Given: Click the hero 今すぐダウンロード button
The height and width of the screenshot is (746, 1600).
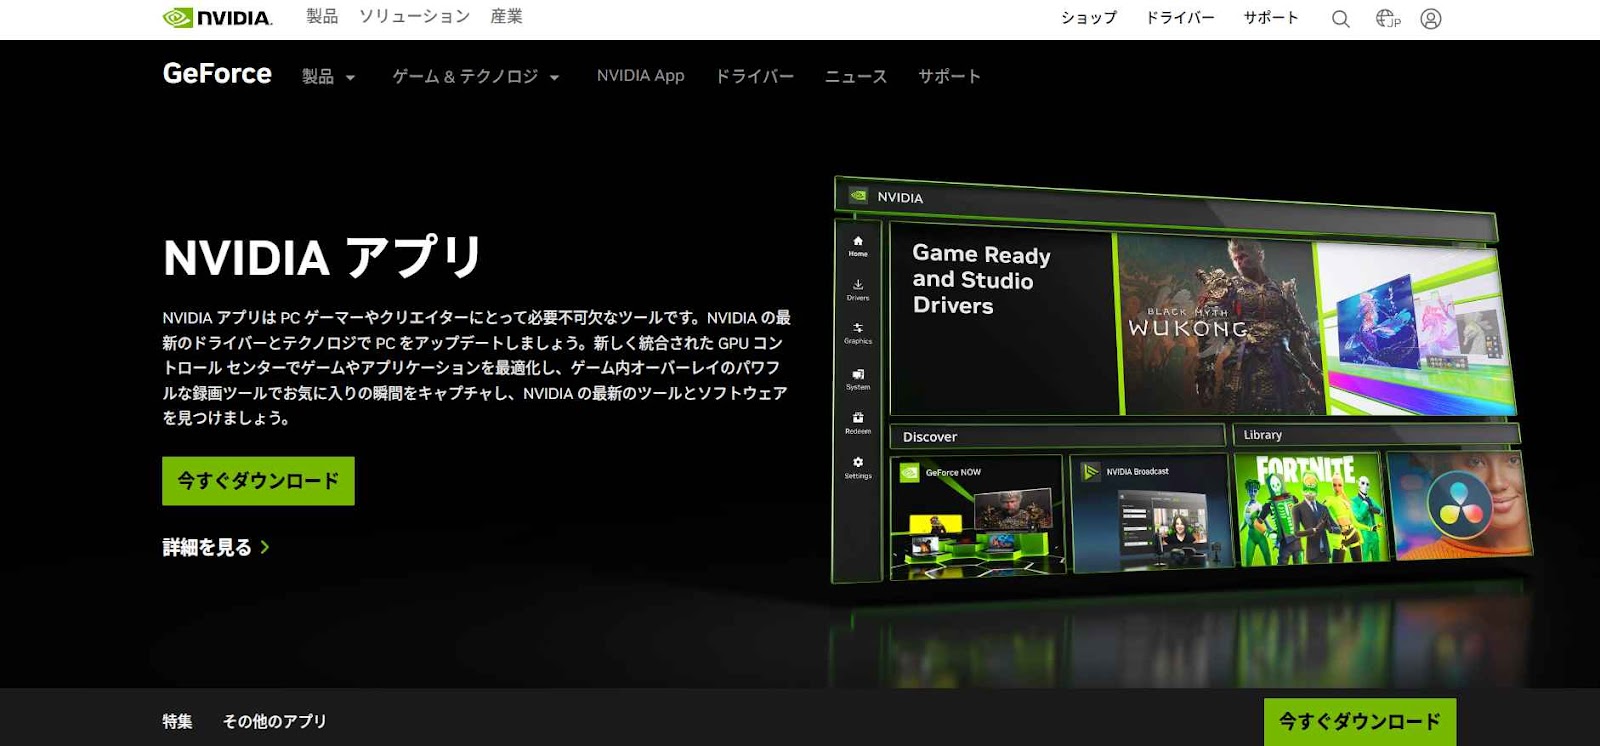Looking at the screenshot, I should (258, 481).
